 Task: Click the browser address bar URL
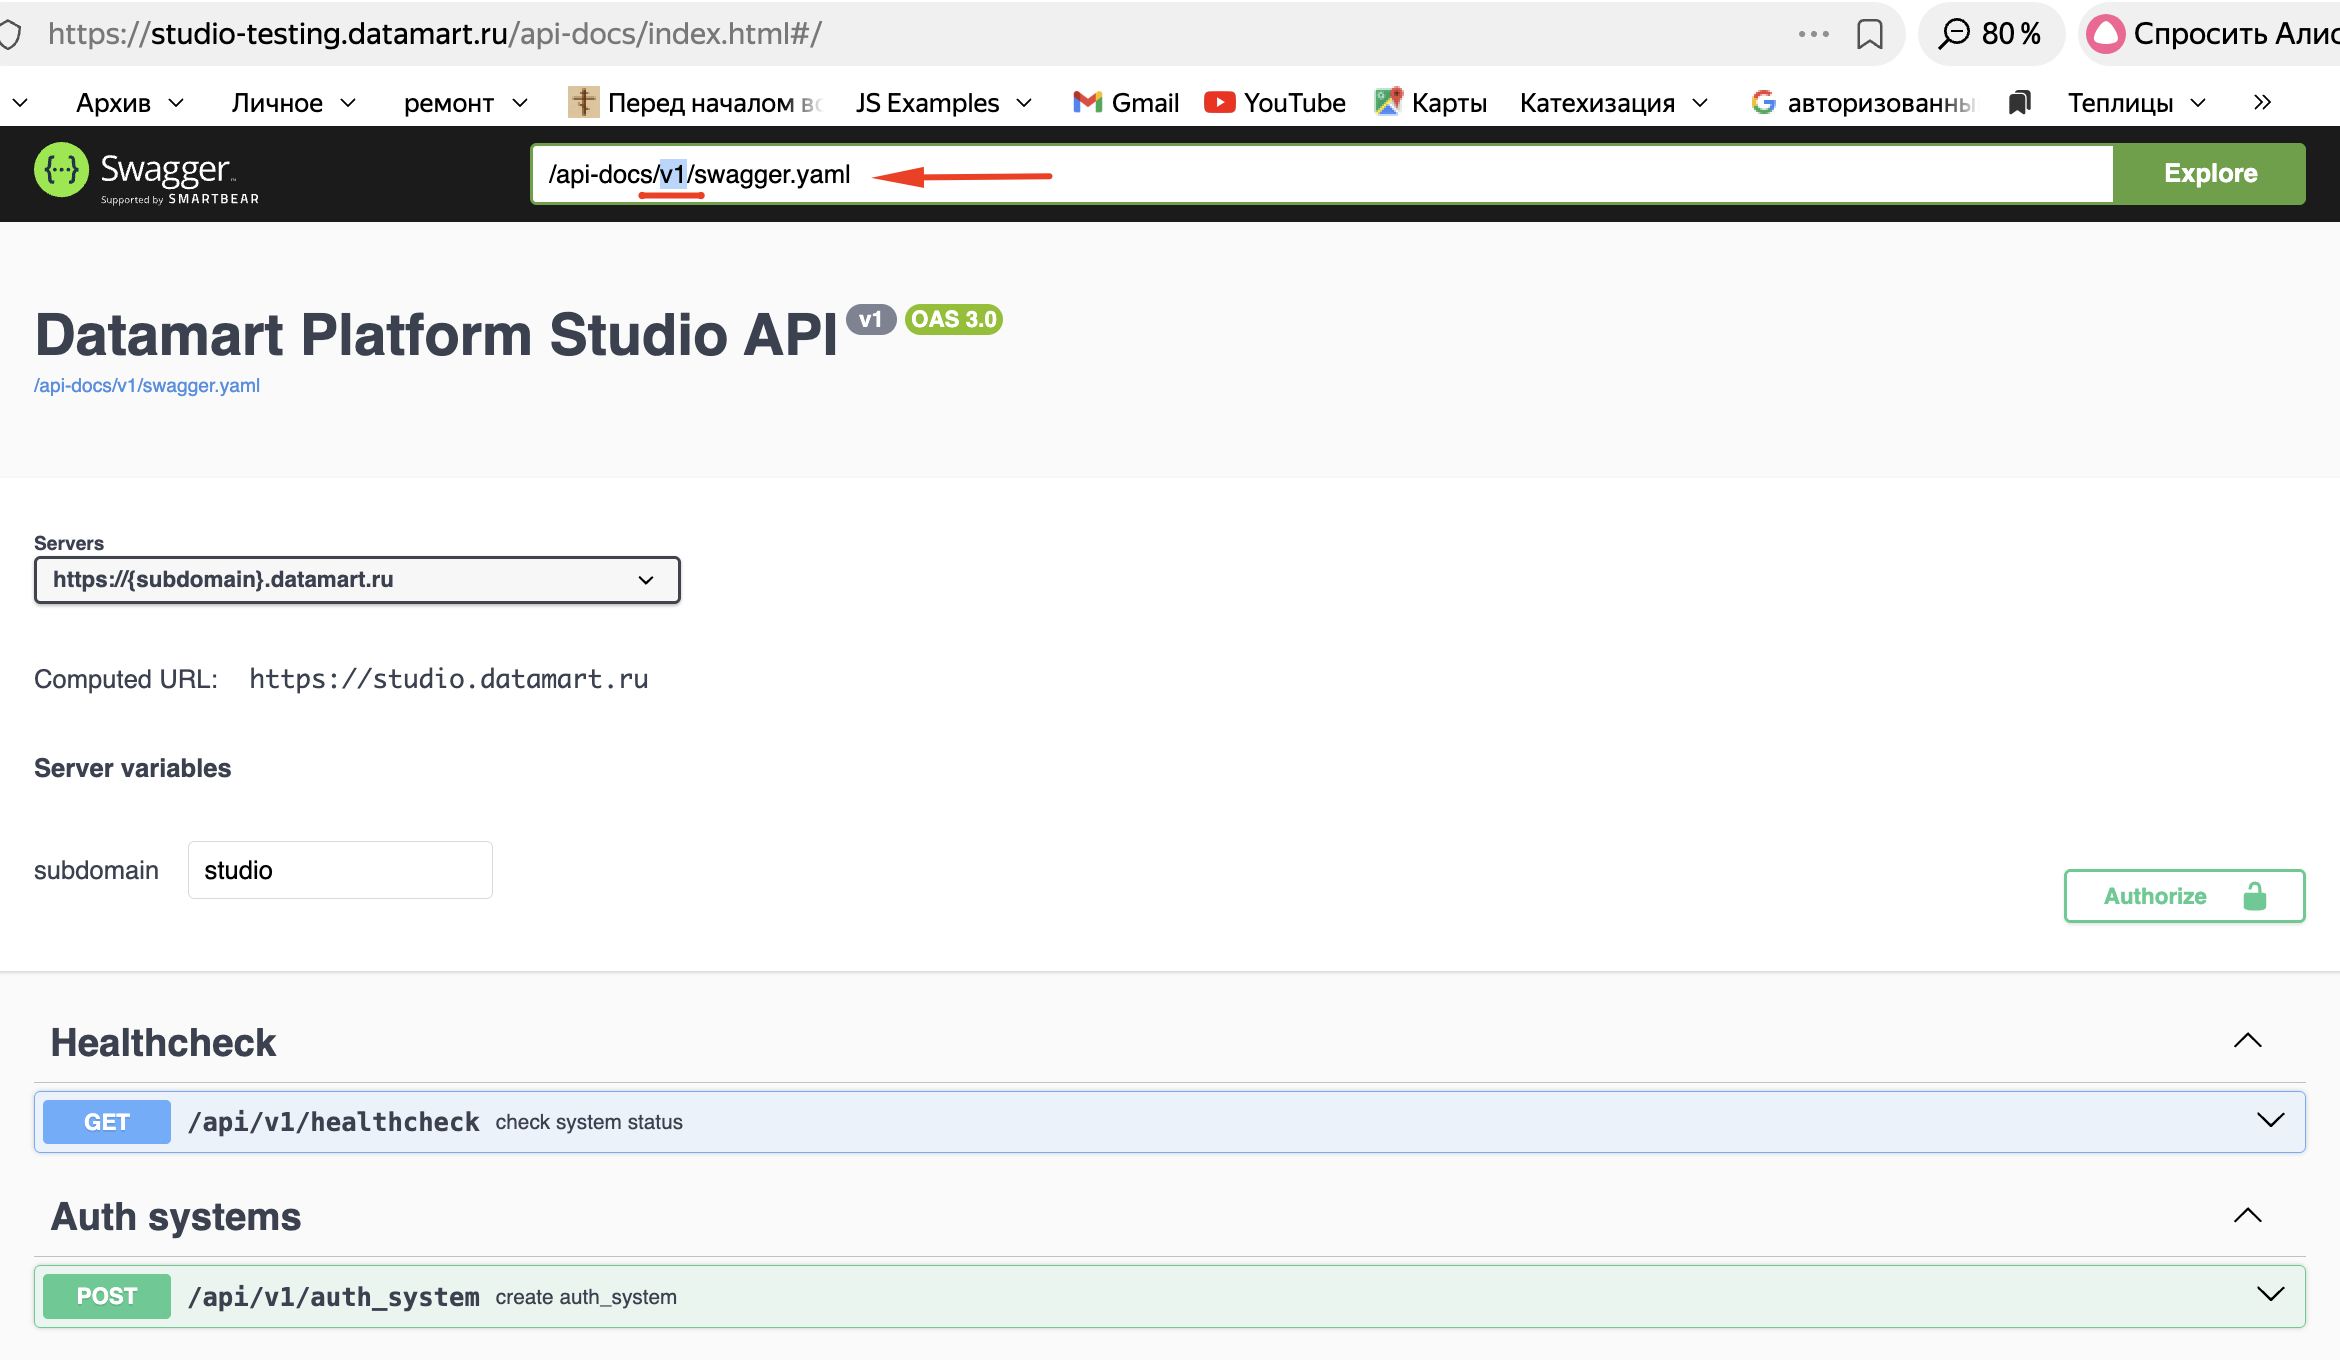click(435, 34)
